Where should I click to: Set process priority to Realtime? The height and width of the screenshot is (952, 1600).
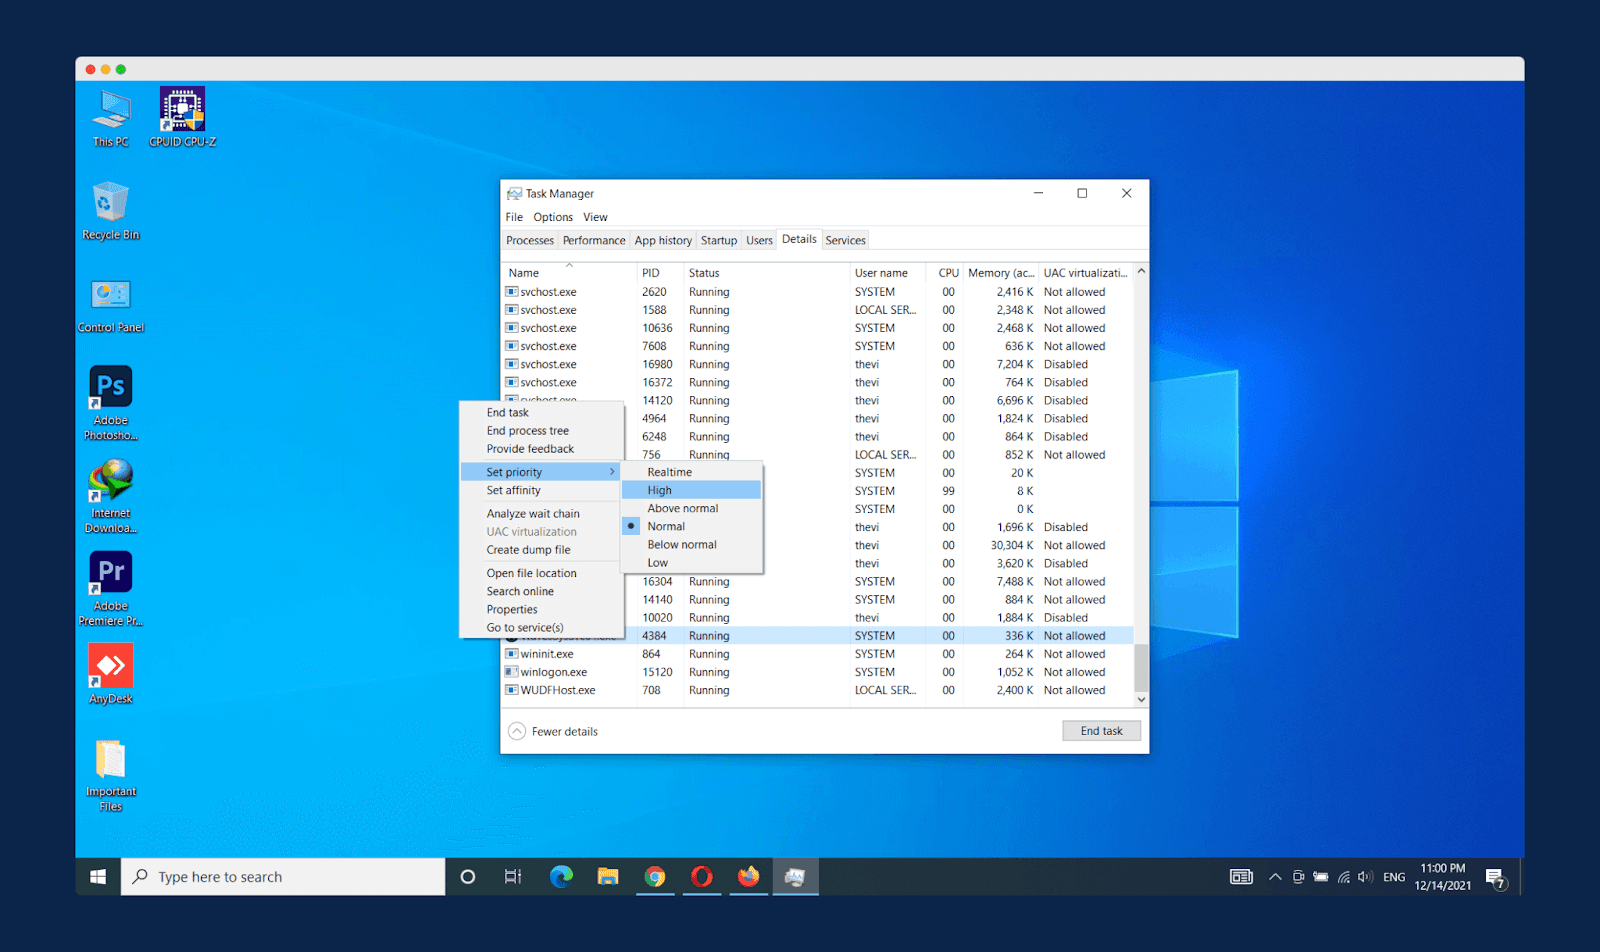(668, 471)
